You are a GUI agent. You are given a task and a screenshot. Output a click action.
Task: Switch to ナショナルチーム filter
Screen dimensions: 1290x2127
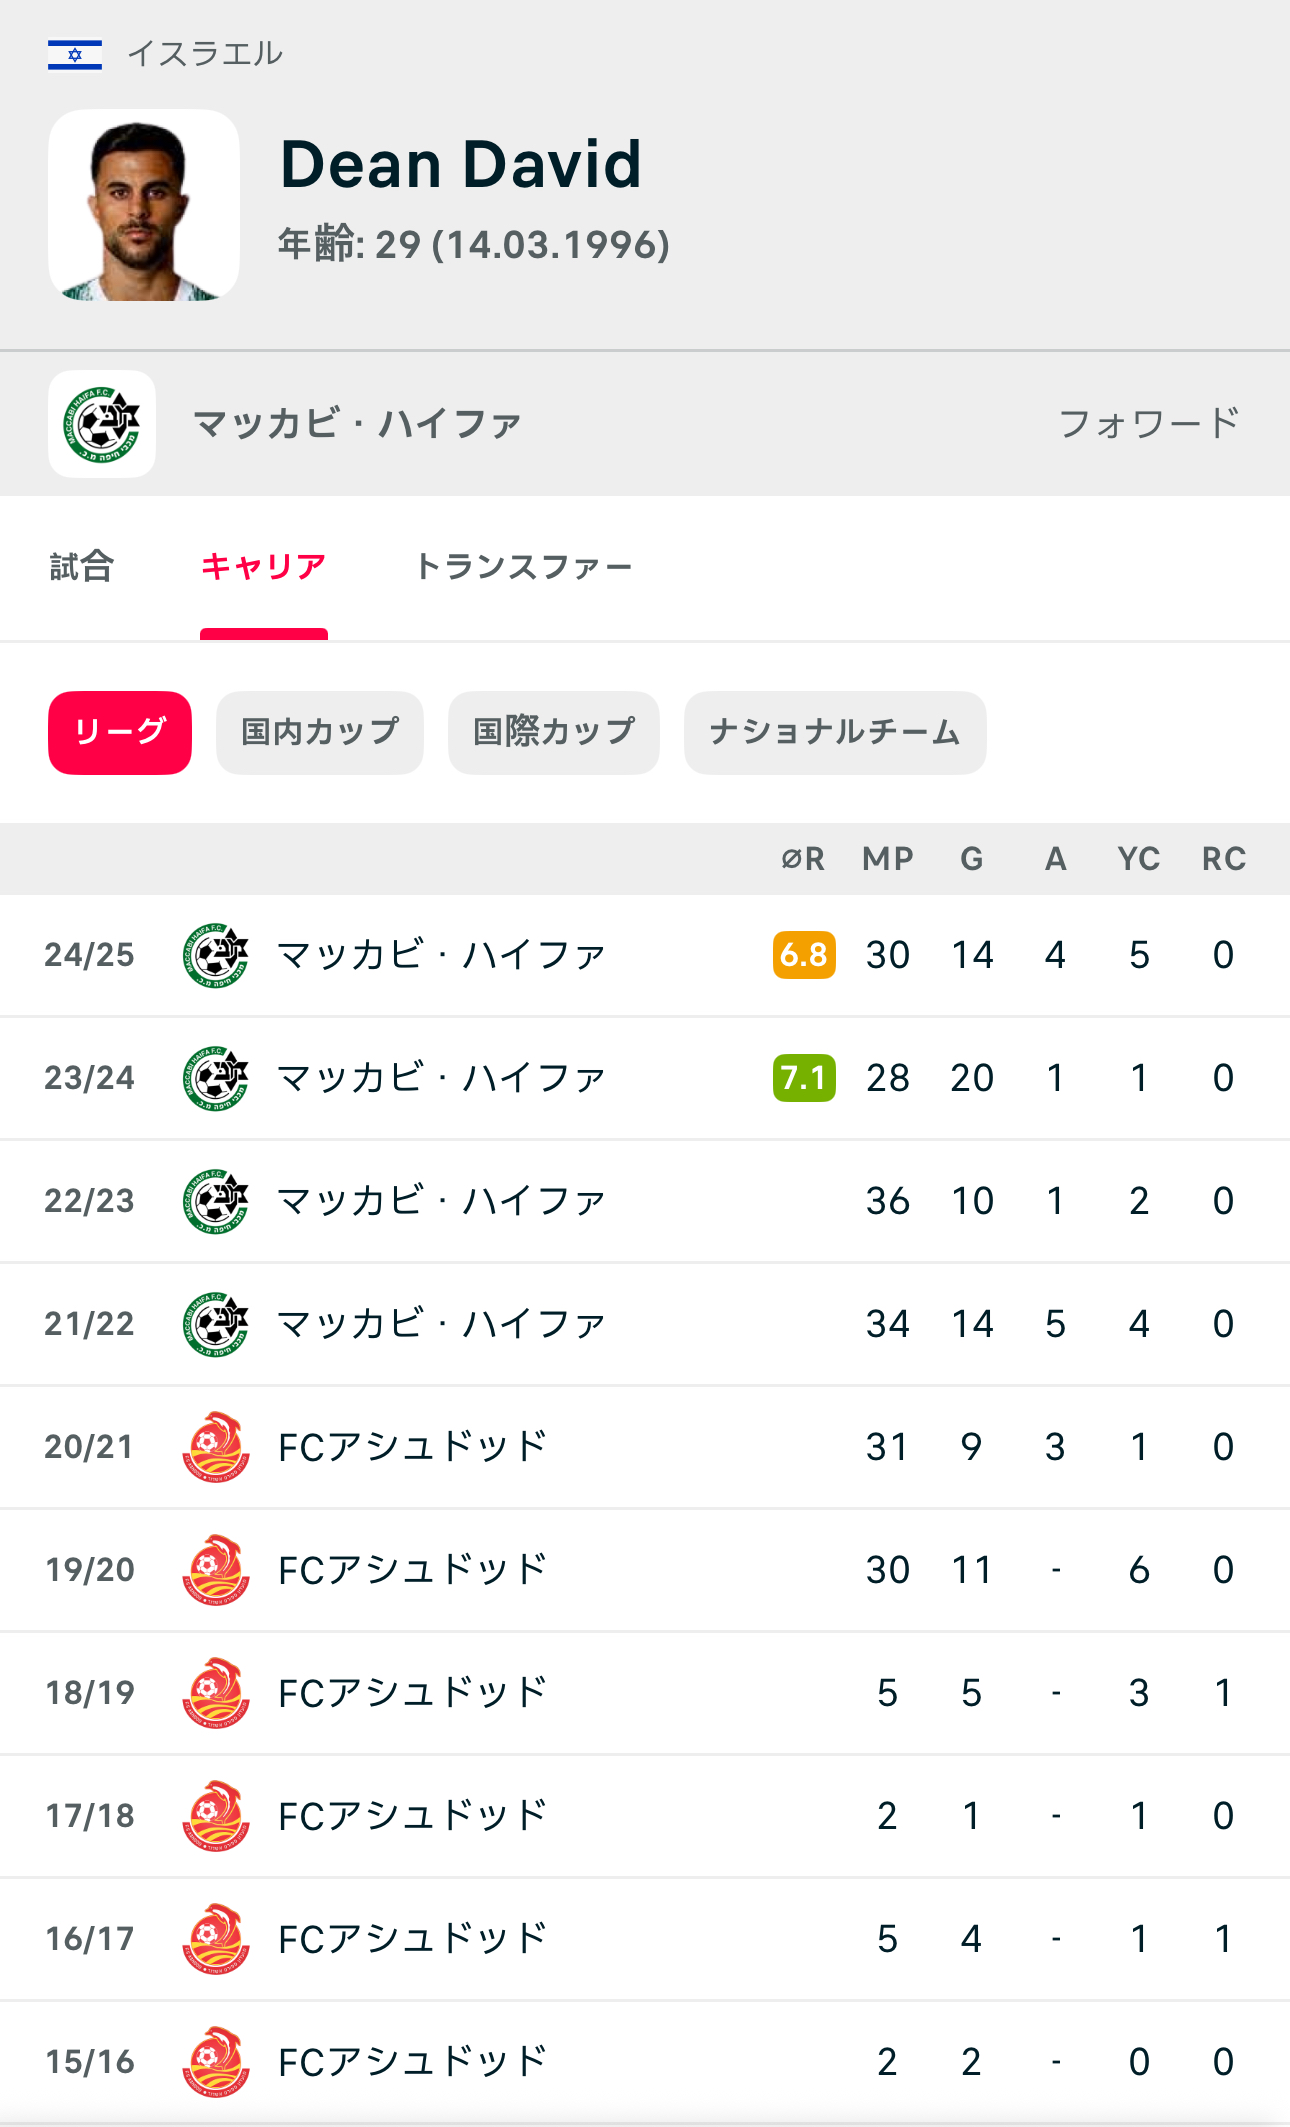(835, 732)
